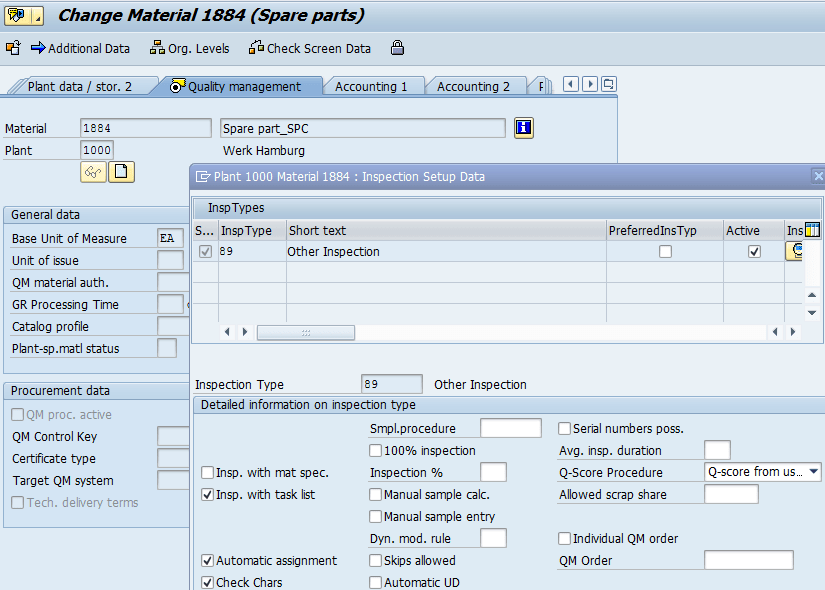Open the title bar menu icon
Image resolution: width=825 pixels, height=590 pixels.
point(23,16)
